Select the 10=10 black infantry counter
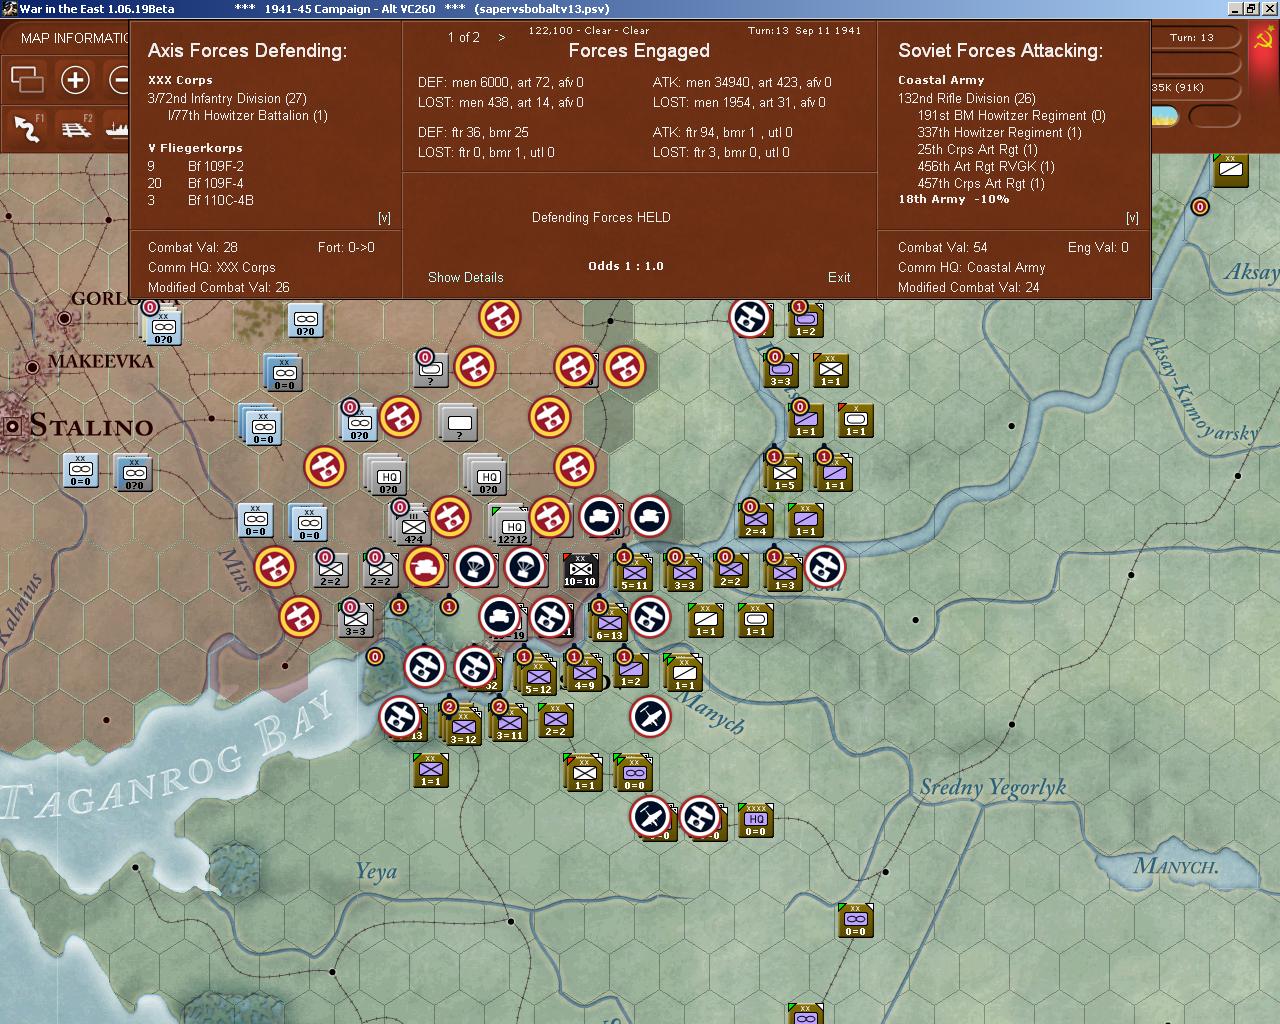This screenshot has width=1280, height=1024. click(580, 570)
